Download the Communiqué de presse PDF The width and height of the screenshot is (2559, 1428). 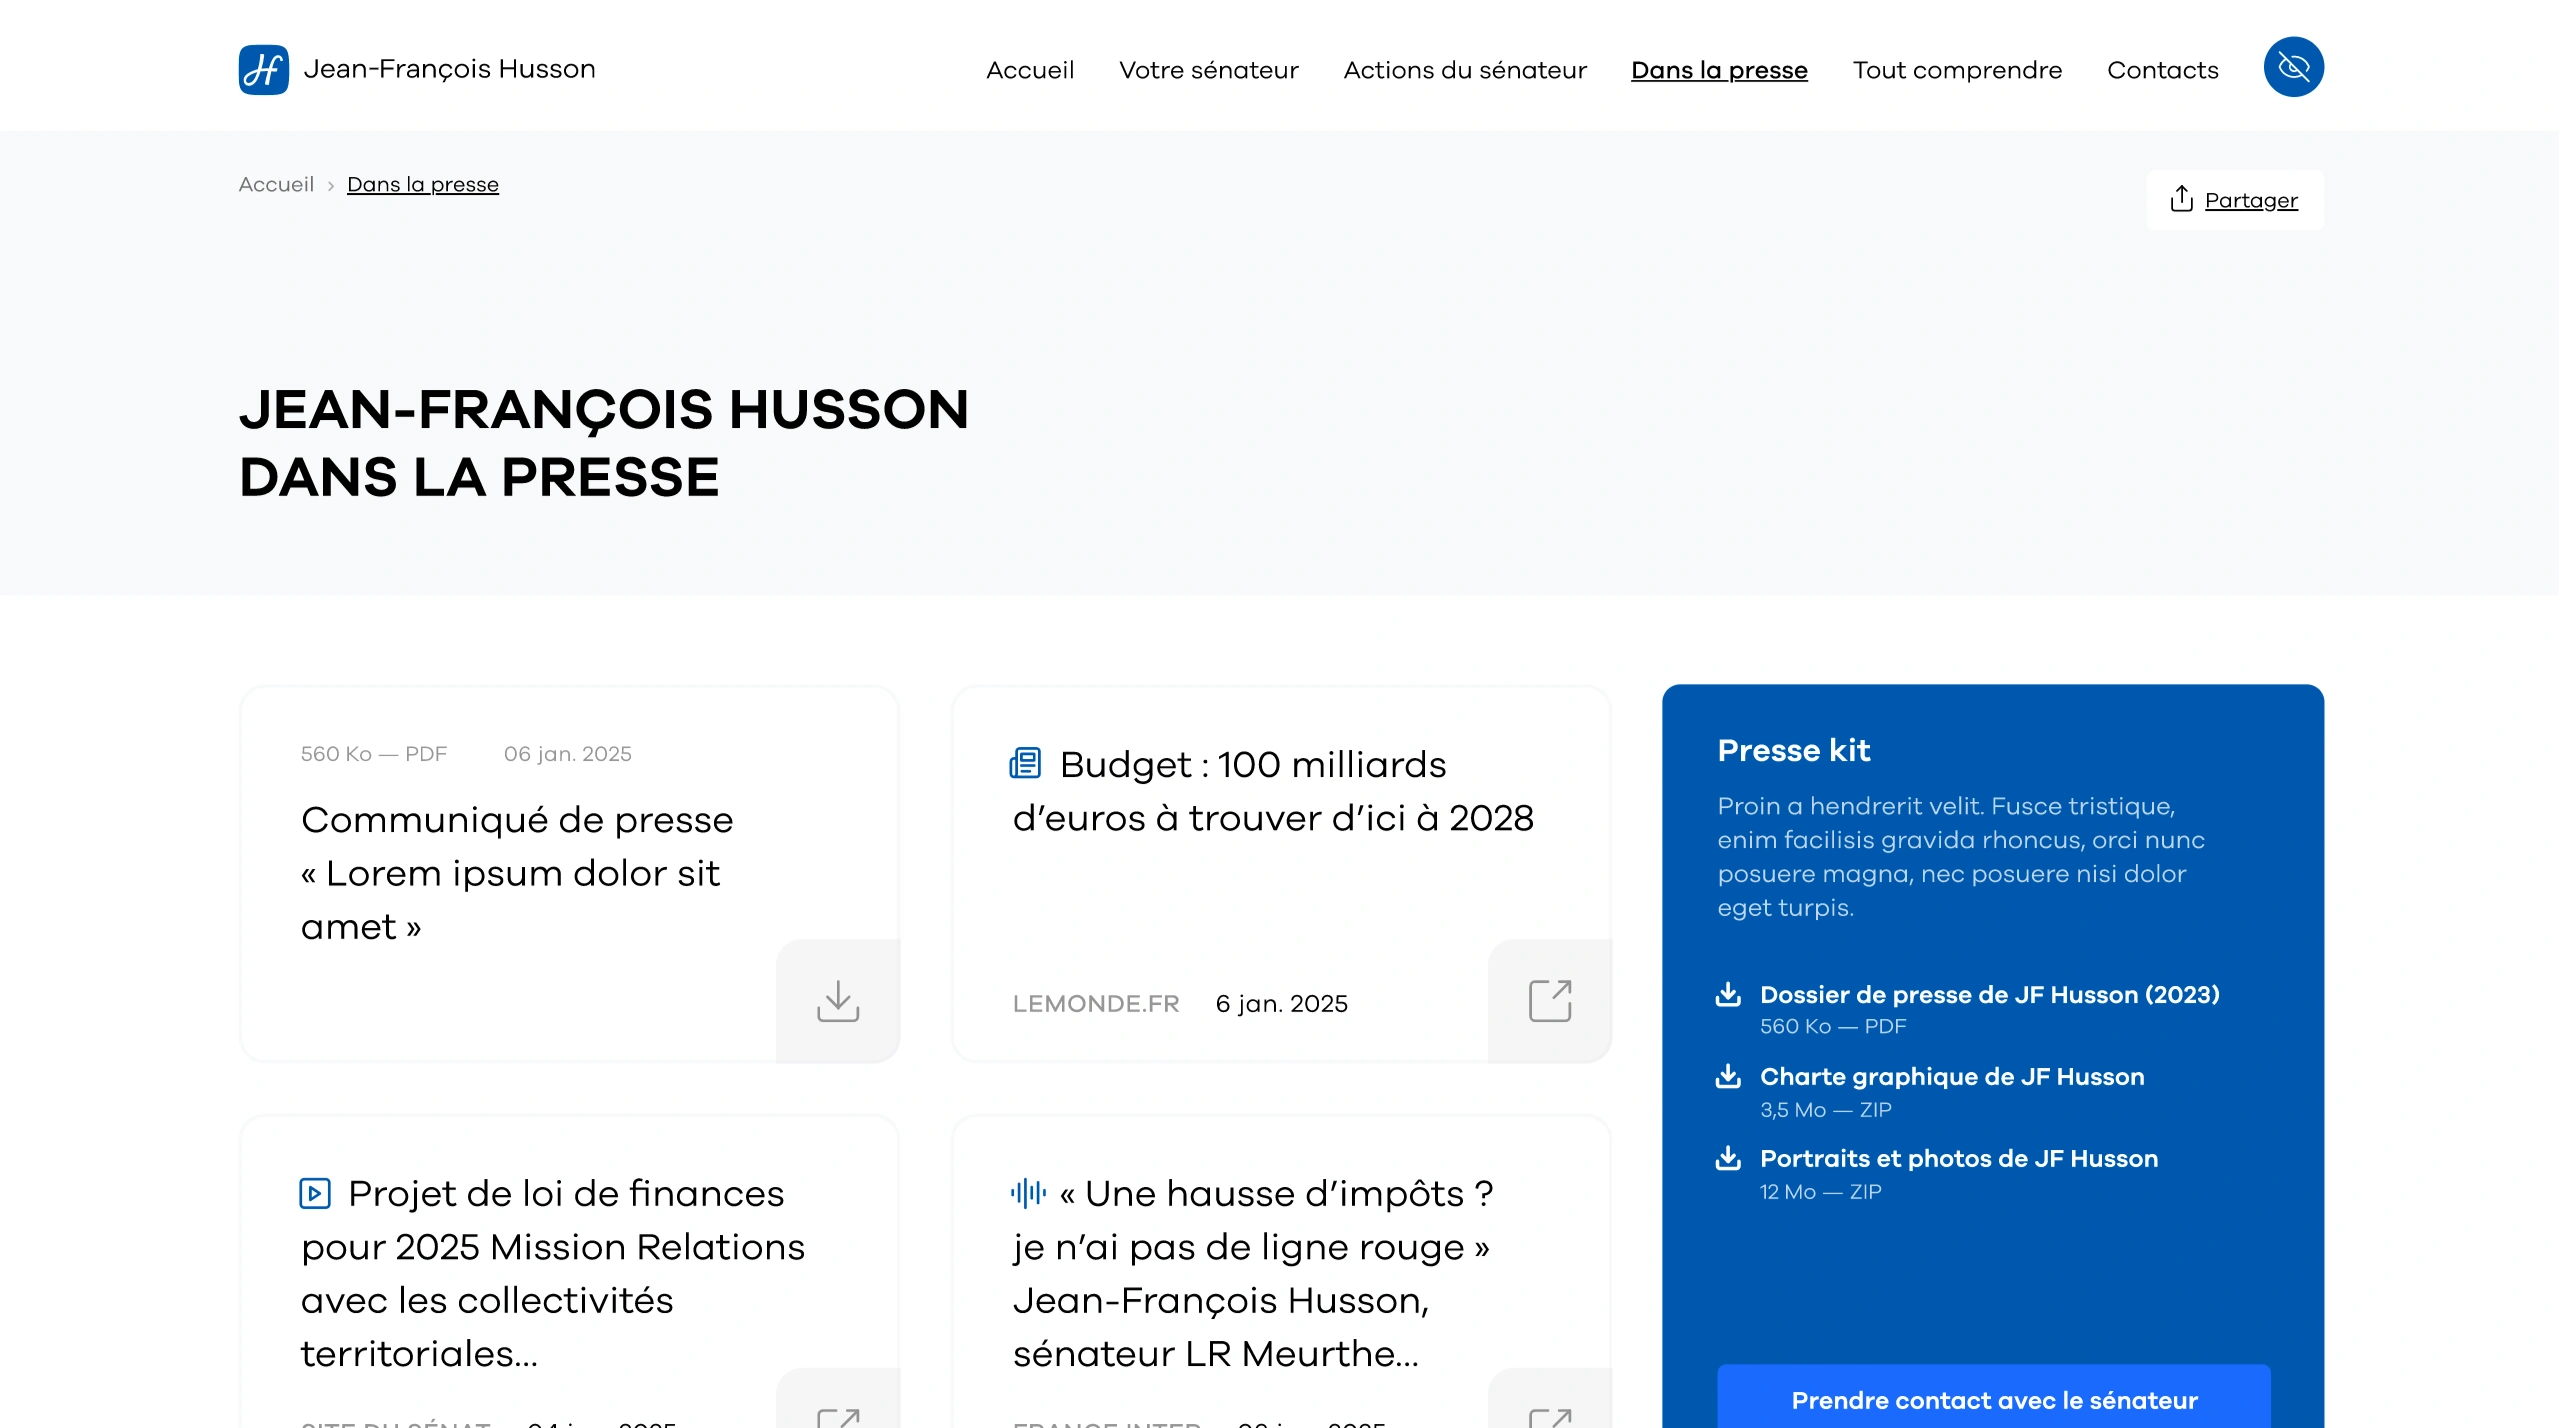[837, 1000]
